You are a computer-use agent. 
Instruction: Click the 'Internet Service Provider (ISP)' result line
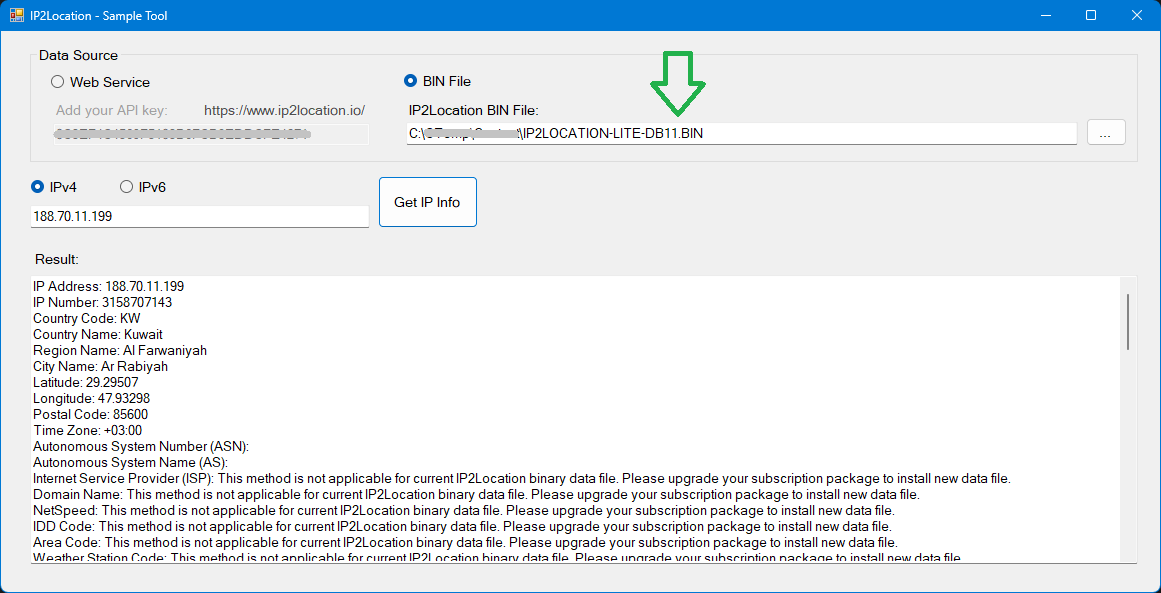tap(522, 478)
